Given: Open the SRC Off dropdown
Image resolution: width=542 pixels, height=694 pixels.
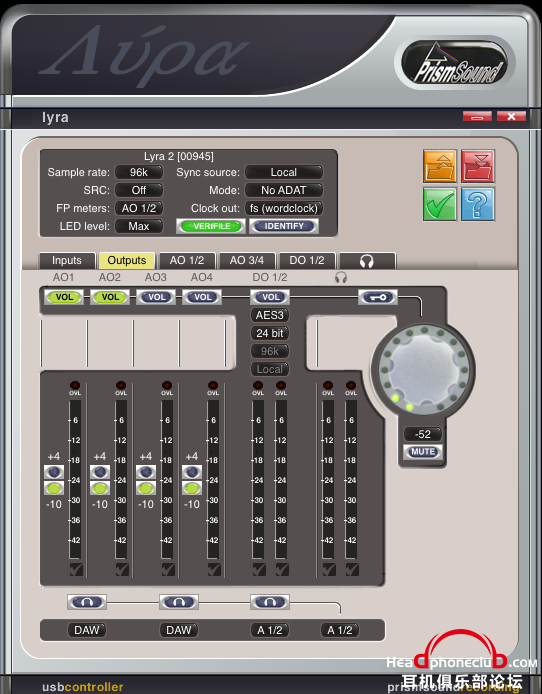Looking at the screenshot, I should coord(139,190).
